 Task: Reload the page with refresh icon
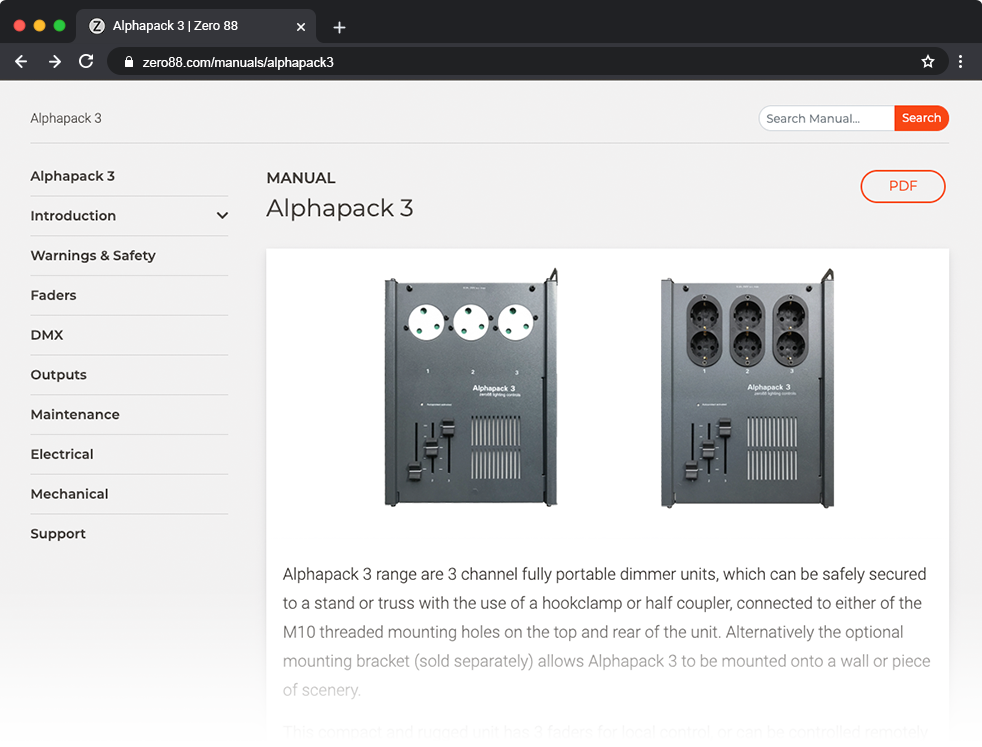[x=86, y=62]
